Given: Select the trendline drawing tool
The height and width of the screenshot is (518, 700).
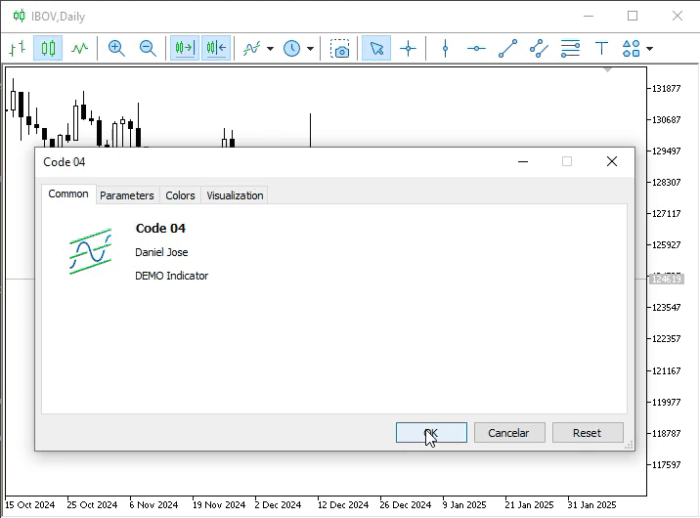Looking at the screenshot, I should coord(508,48).
